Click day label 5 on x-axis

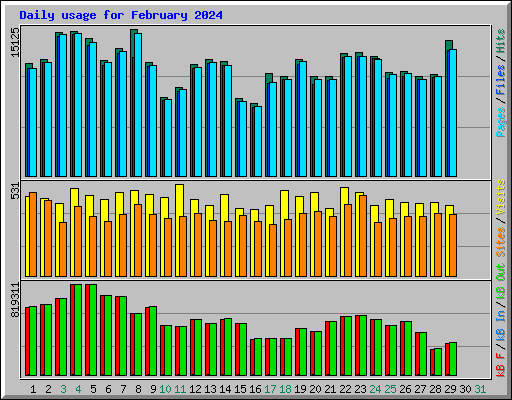coord(93,389)
